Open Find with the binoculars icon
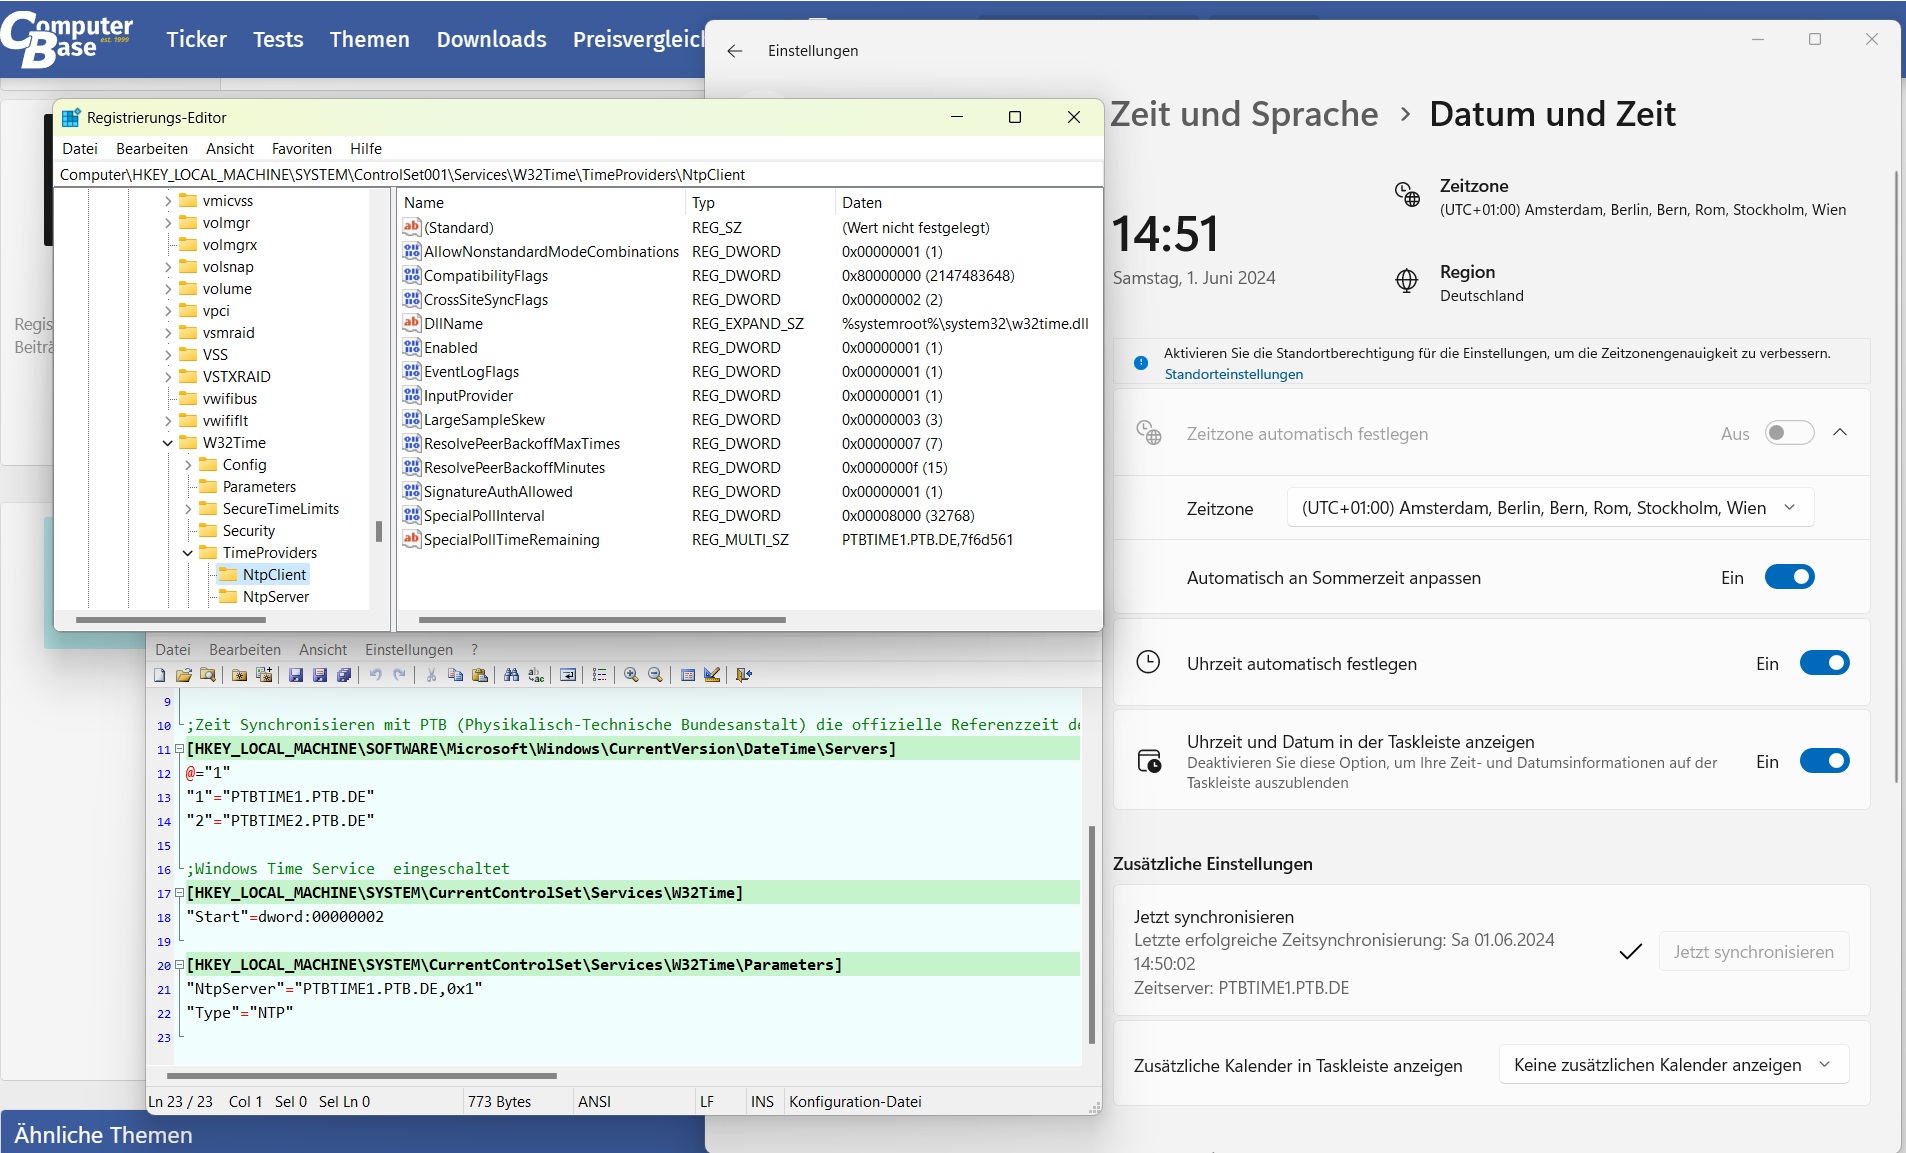This screenshot has width=1906, height=1153. click(512, 675)
